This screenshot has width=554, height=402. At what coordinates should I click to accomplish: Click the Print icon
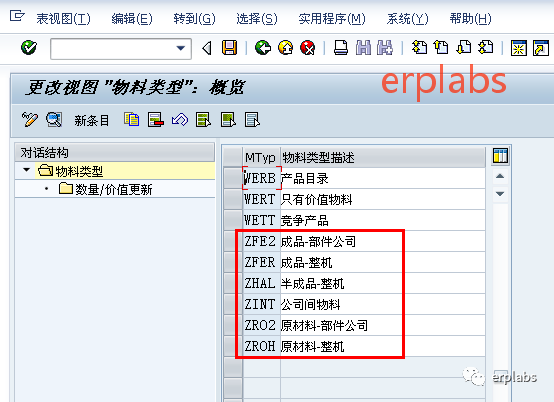pyautogui.click(x=341, y=48)
